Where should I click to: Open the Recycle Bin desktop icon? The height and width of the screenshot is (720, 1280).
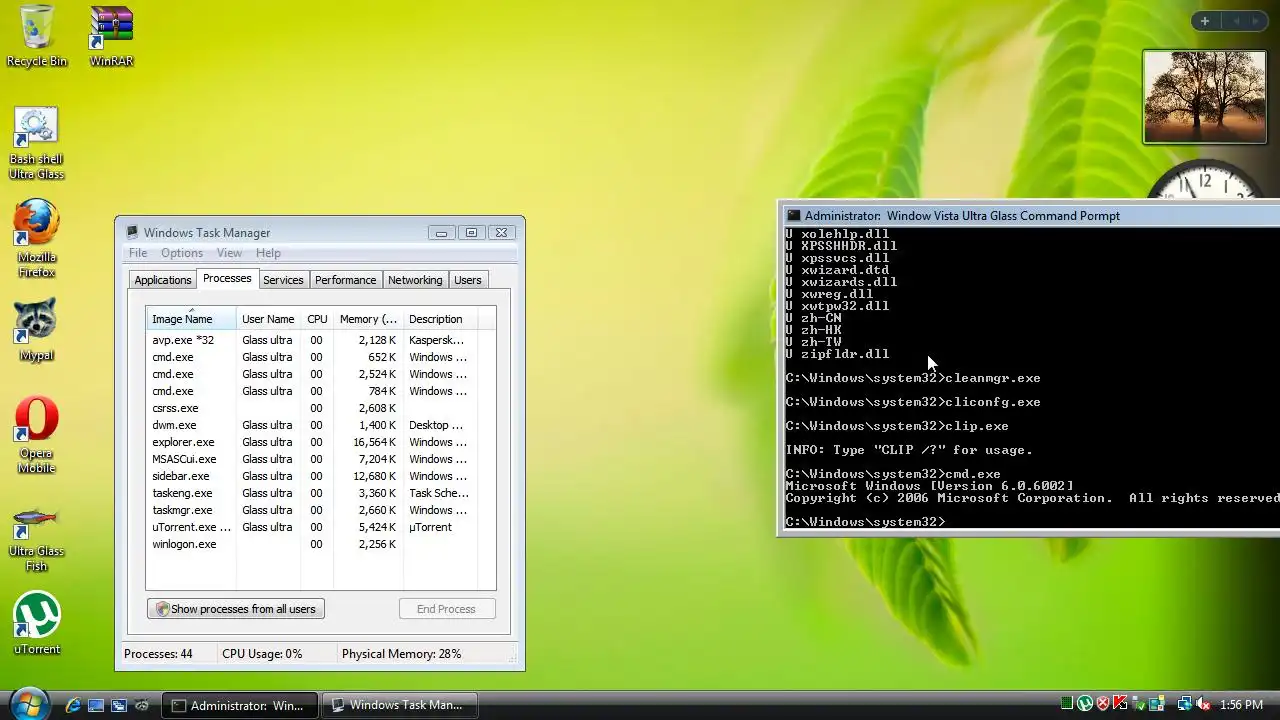[37, 36]
